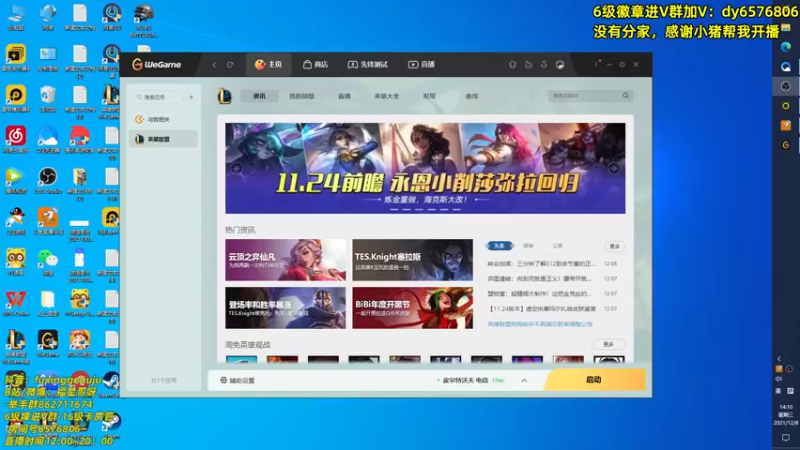Open the shield icon in WeGame title bar
Image resolution: width=800 pixels, height=450 pixels.
513,65
